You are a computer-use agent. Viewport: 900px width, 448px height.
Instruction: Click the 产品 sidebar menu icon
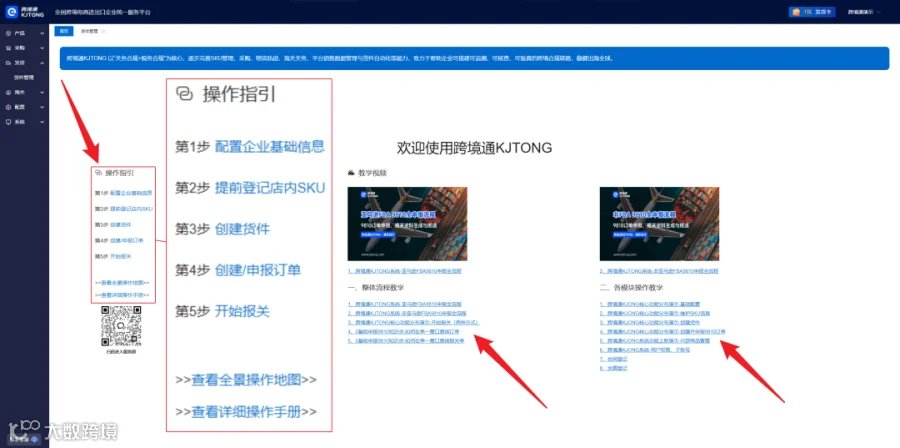[8, 33]
